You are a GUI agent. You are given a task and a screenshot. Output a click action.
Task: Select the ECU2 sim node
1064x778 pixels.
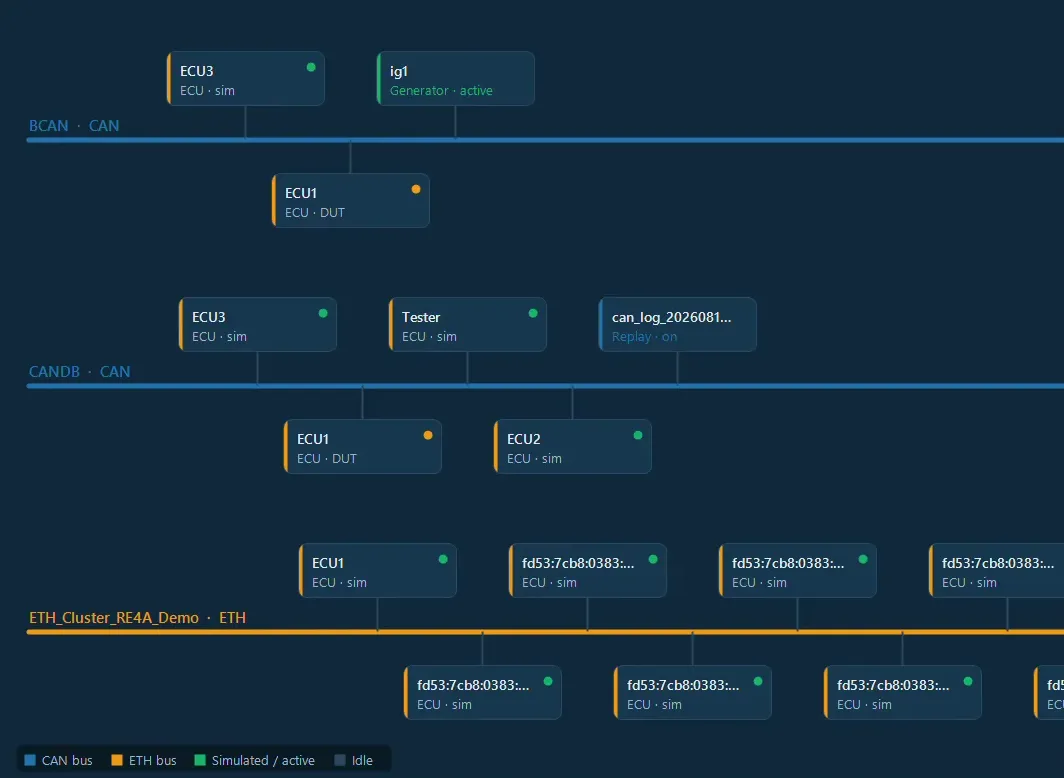[573, 446]
